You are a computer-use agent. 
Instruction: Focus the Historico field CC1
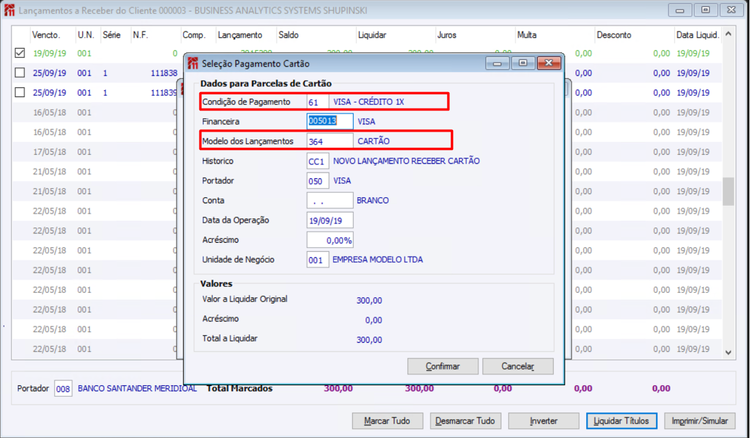[318, 161]
